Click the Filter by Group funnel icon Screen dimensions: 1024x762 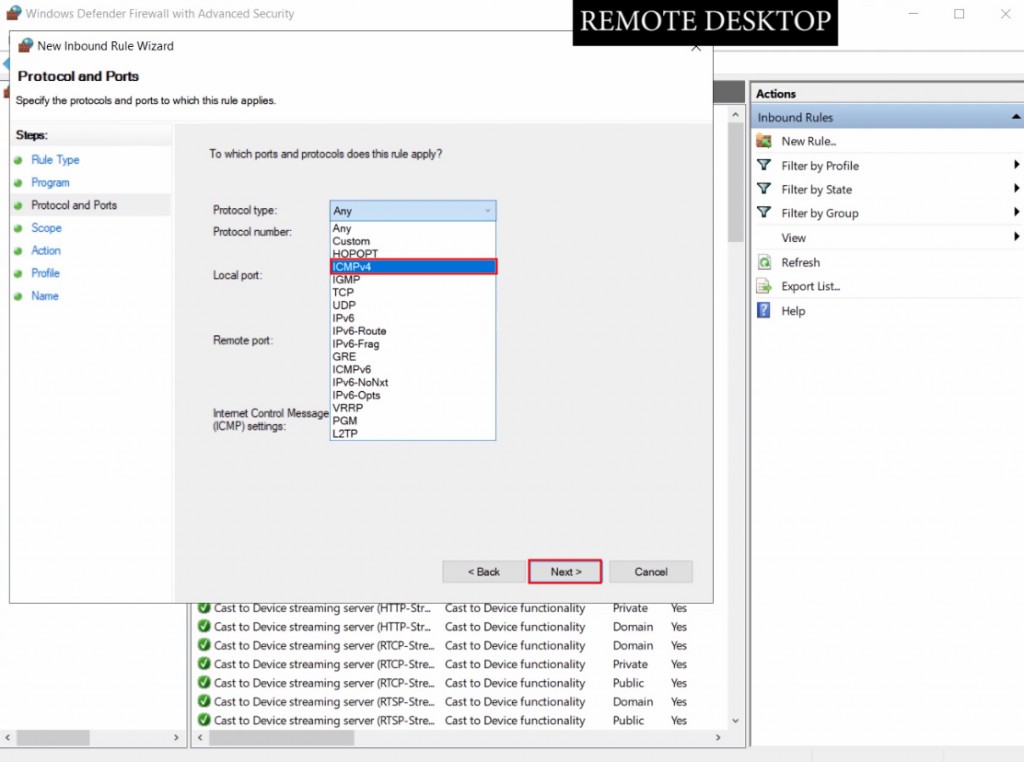pyautogui.click(x=763, y=212)
